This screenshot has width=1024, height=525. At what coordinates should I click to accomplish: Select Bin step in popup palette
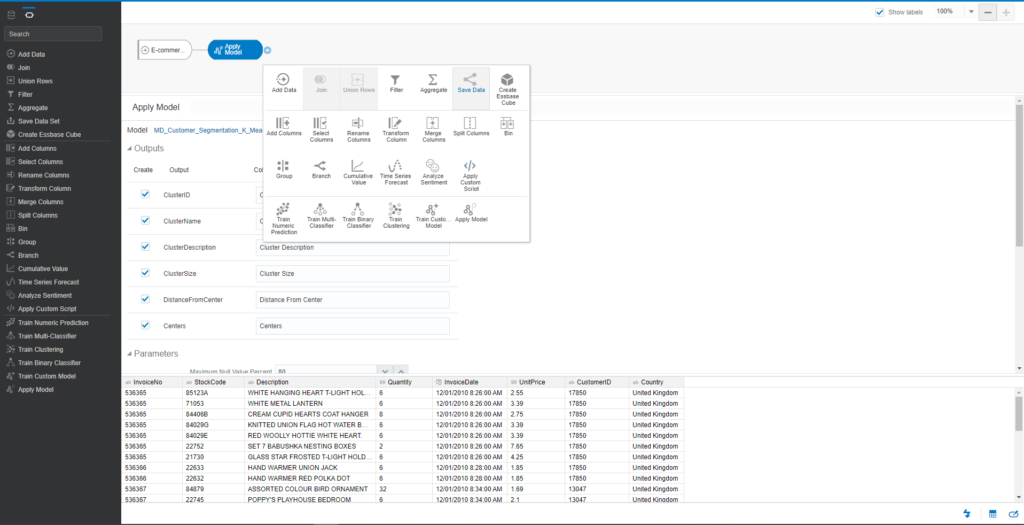click(508, 127)
